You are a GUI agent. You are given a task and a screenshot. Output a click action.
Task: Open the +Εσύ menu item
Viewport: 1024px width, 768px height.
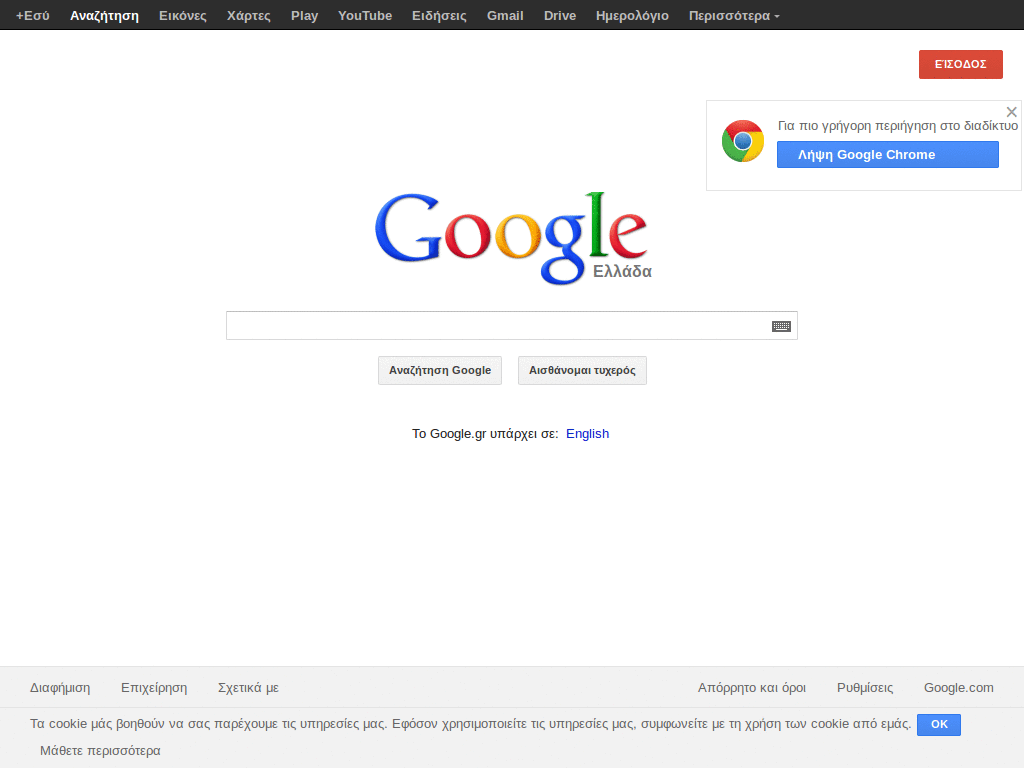point(33,16)
